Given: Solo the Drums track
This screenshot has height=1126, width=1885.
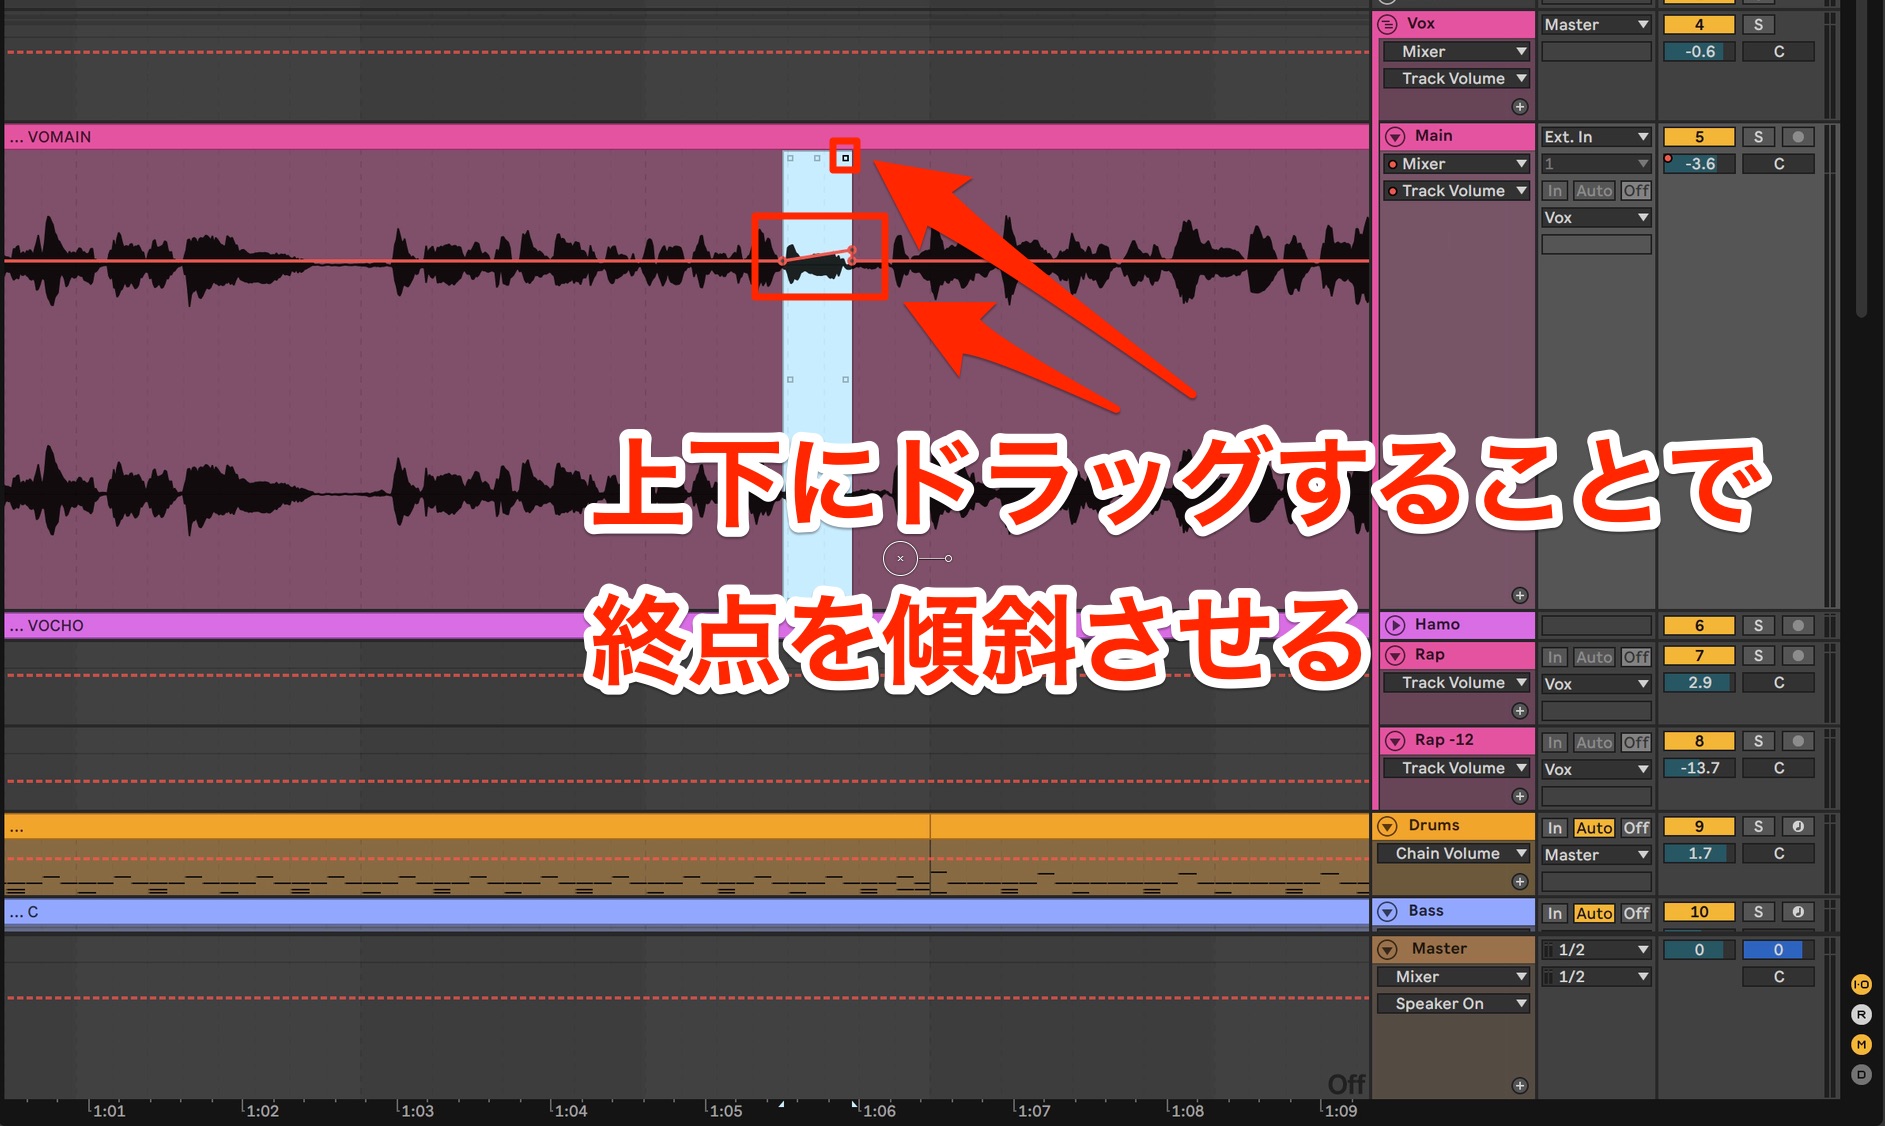Looking at the screenshot, I should click(x=1758, y=827).
